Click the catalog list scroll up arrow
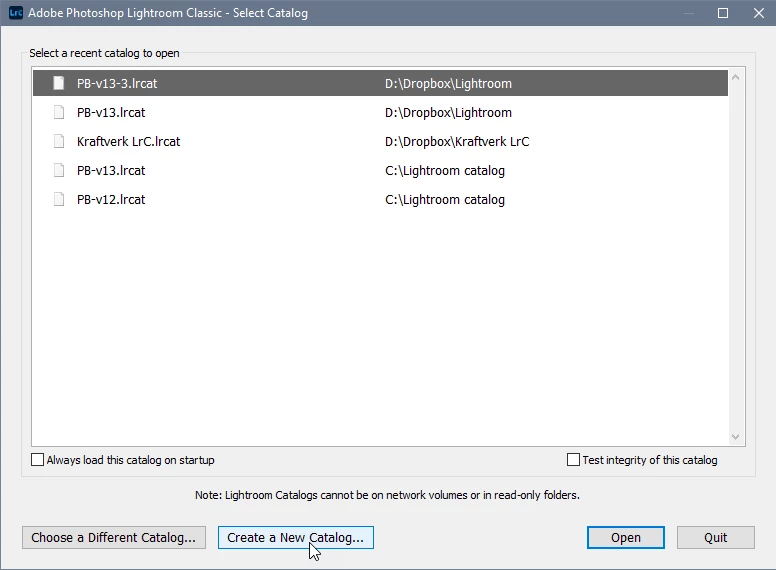The height and width of the screenshot is (570, 776). click(735, 77)
